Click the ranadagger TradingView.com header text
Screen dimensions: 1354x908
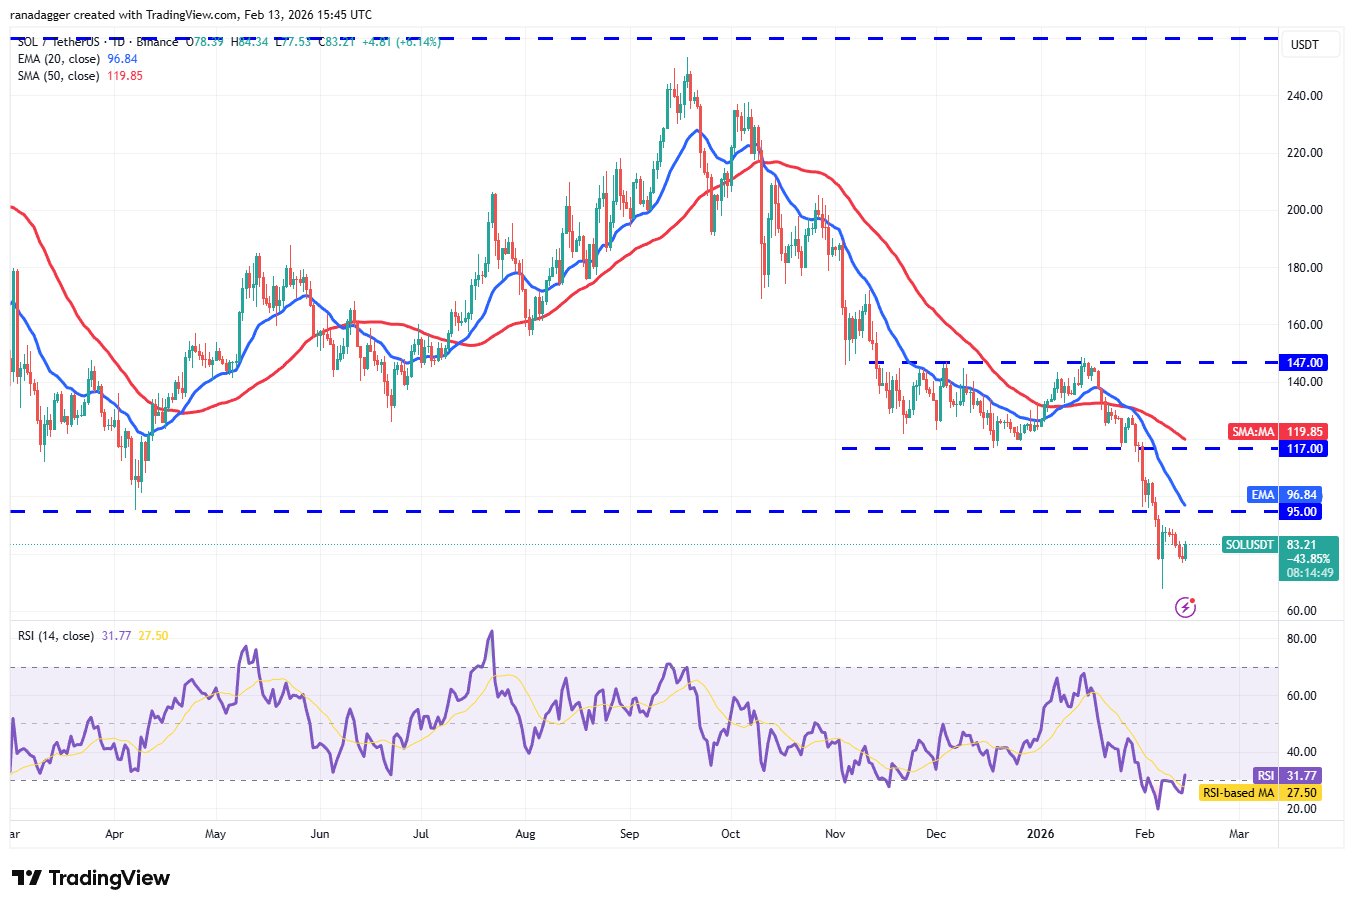click(191, 15)
